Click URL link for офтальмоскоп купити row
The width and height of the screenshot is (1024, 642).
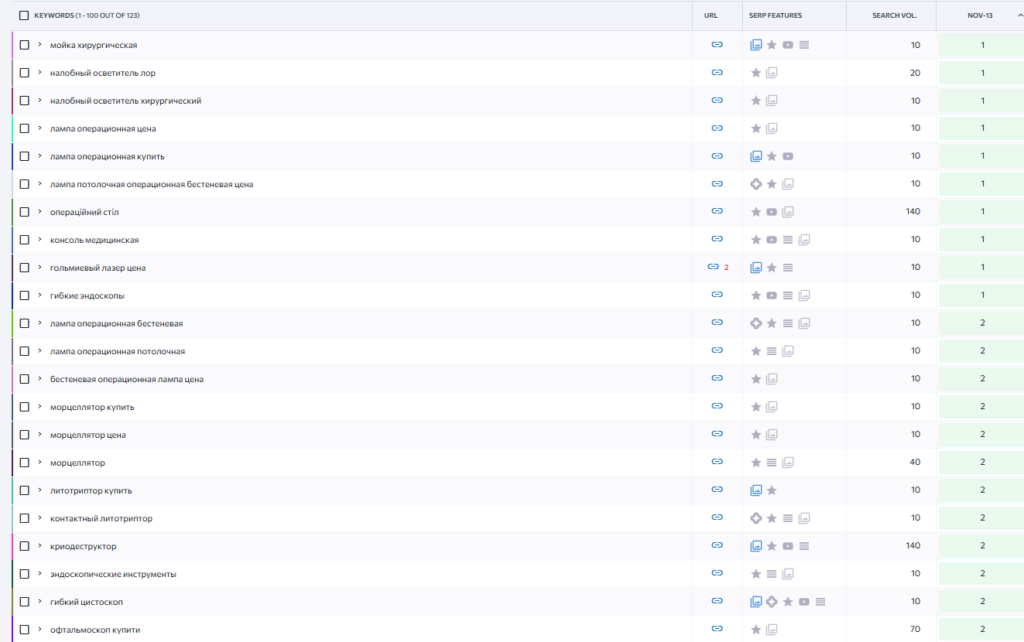coord(717,628)
